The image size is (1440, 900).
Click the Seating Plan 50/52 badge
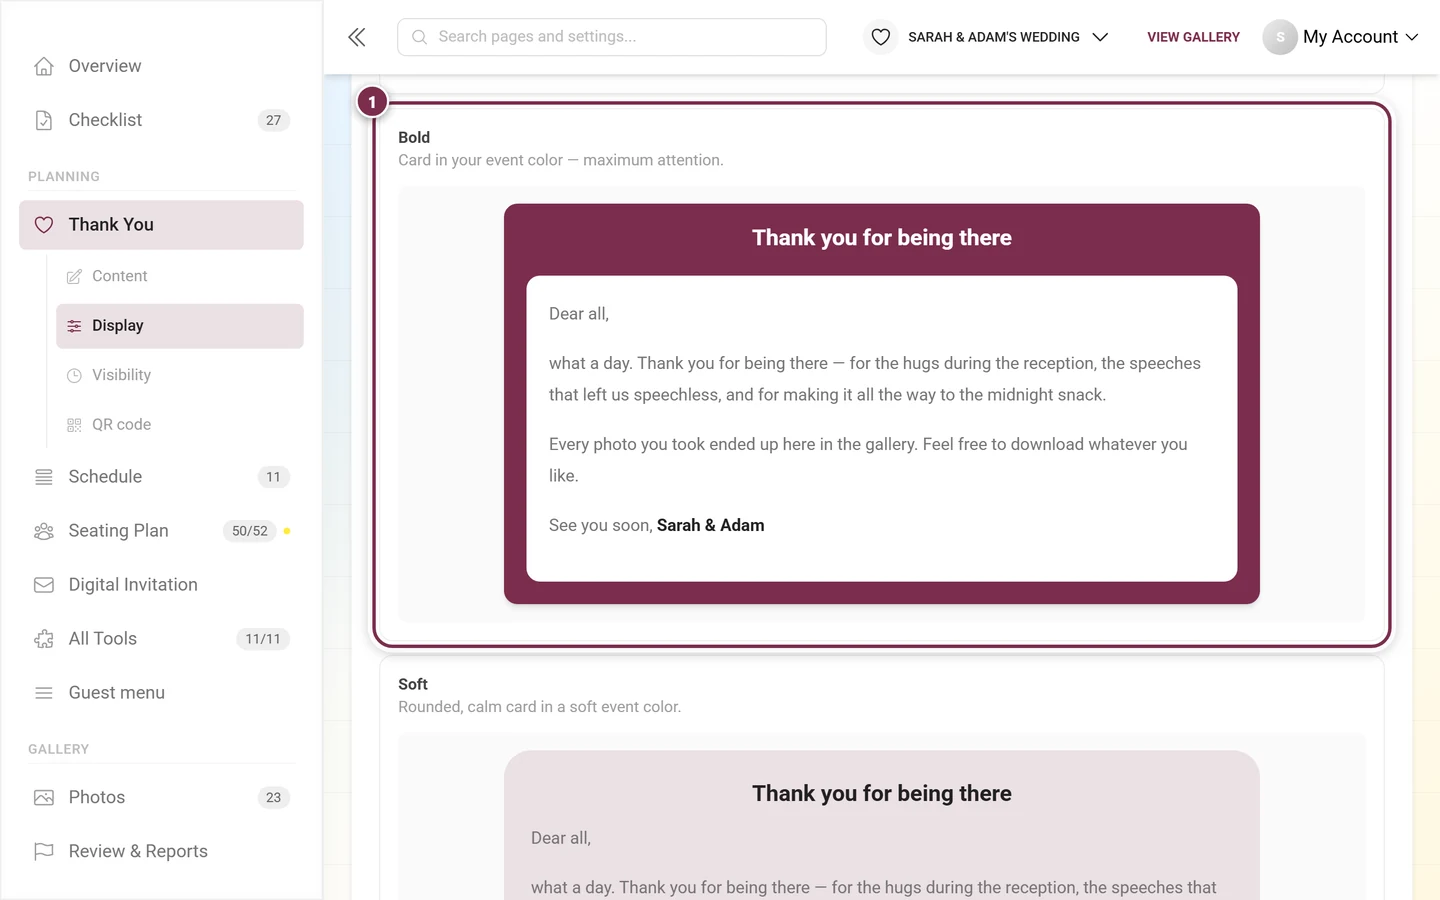pos(250,531)
